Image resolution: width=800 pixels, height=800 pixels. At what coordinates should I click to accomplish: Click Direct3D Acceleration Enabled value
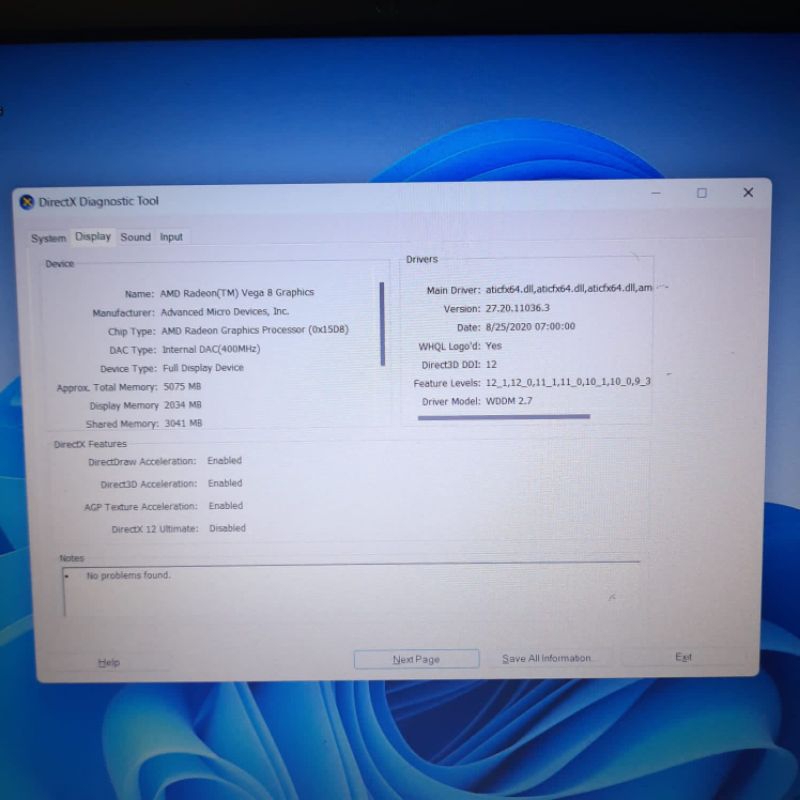click(x=225, y=483)
